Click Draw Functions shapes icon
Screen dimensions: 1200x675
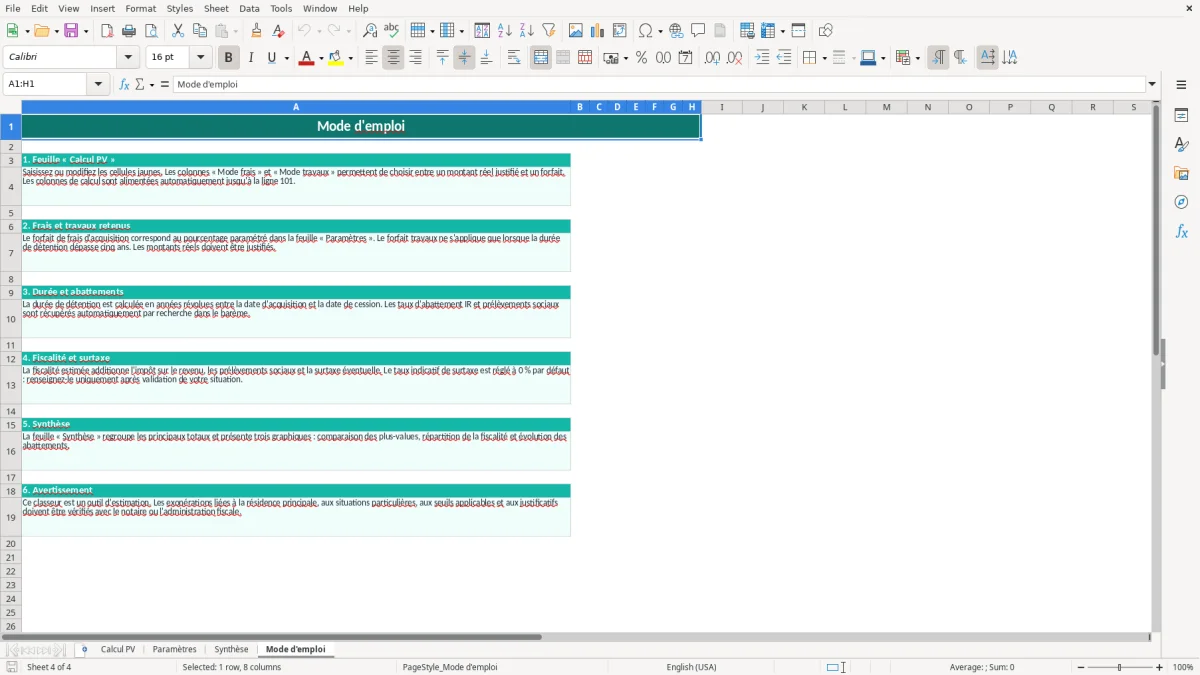(x=825, y=31)
